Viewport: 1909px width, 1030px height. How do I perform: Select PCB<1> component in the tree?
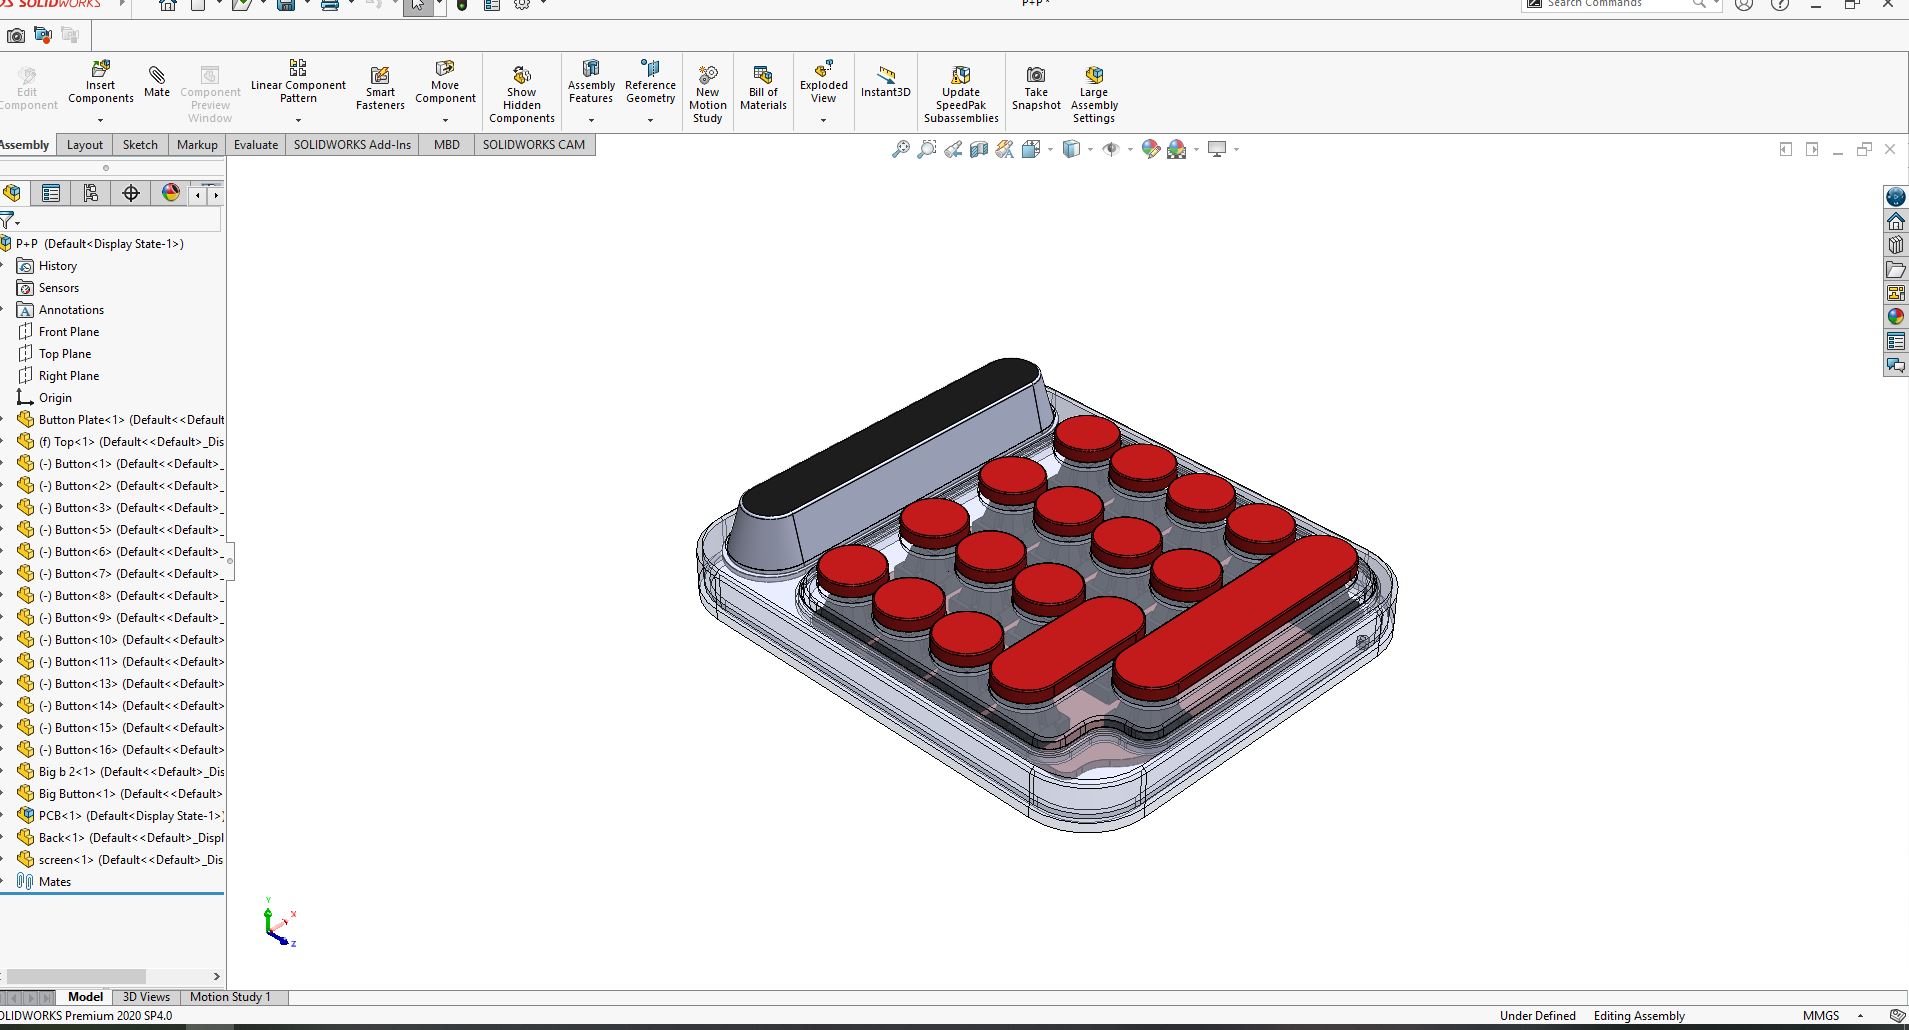tap(121, 816)
